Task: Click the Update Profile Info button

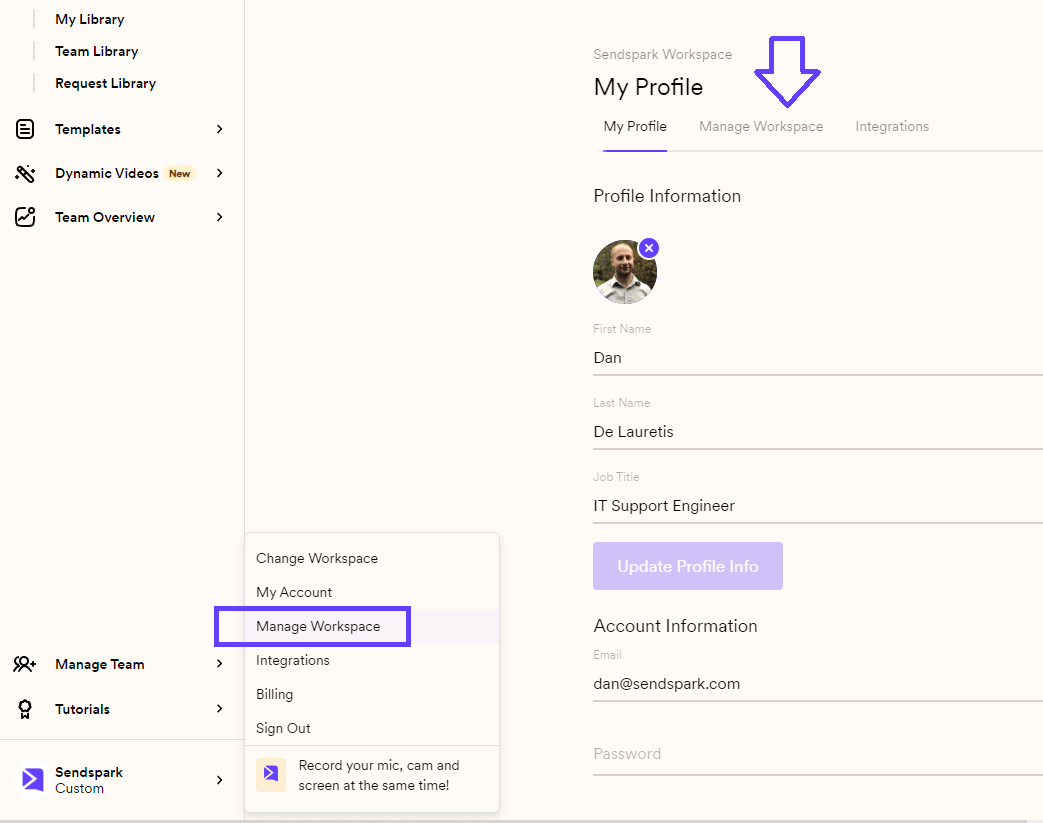Action: [688, 566]
